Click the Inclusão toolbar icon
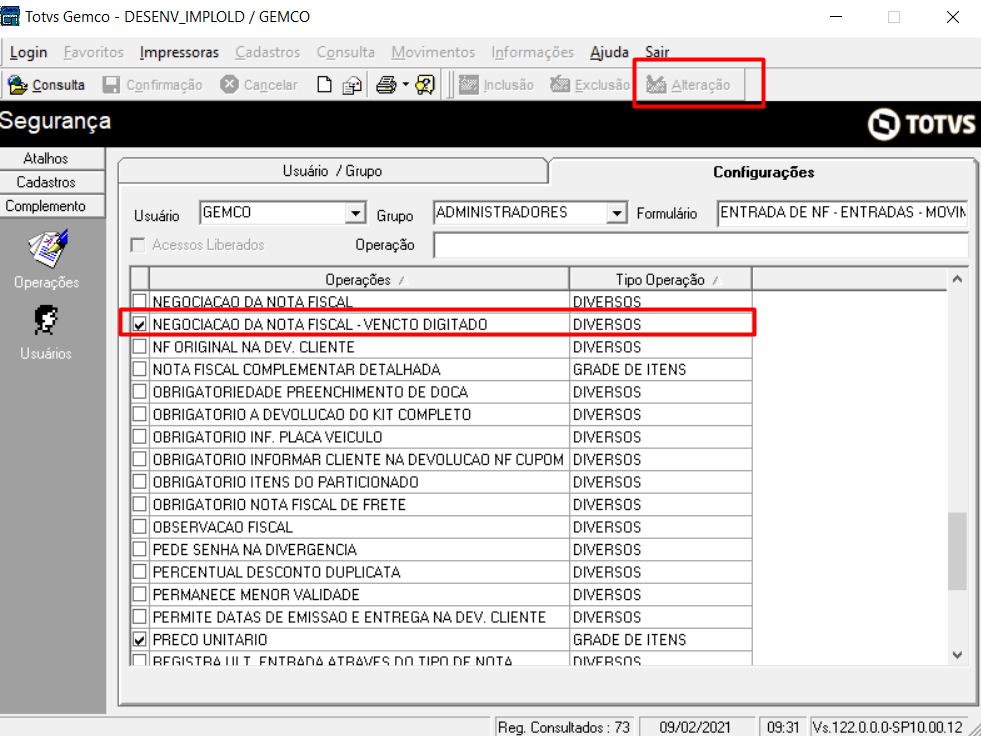 coord(469,84)
